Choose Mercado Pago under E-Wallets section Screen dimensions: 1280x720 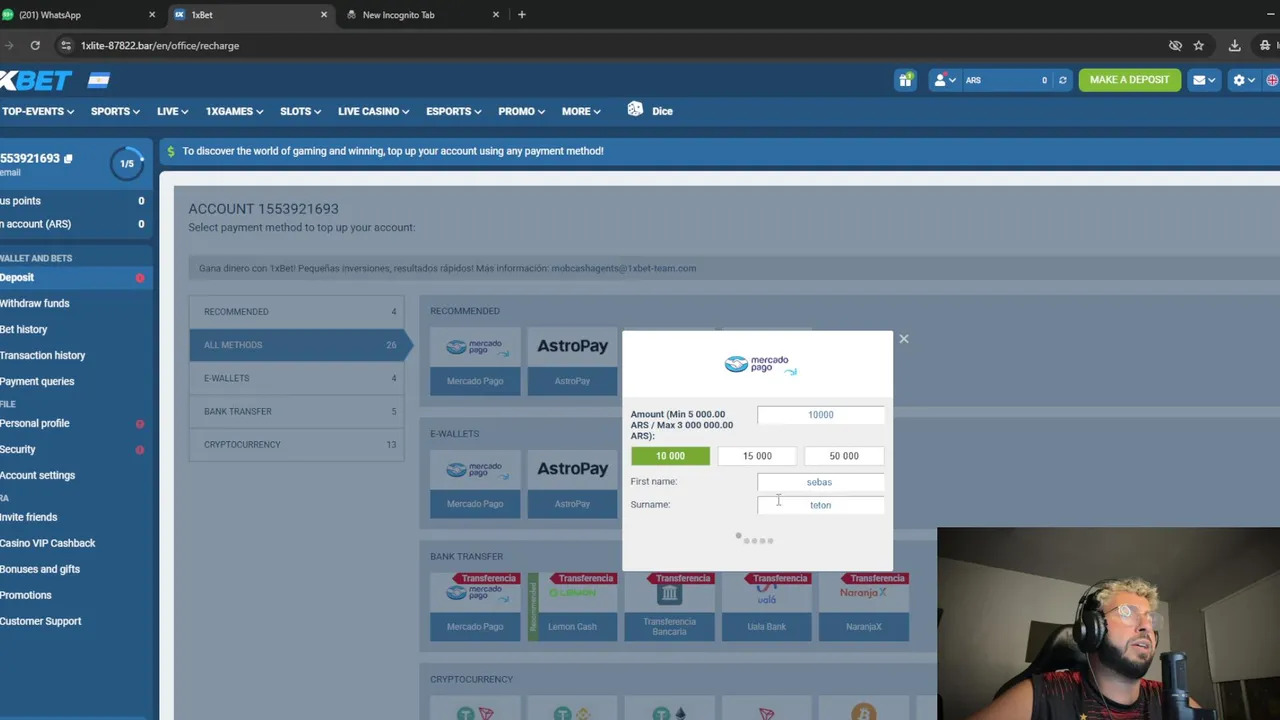[x=475, y=484]
